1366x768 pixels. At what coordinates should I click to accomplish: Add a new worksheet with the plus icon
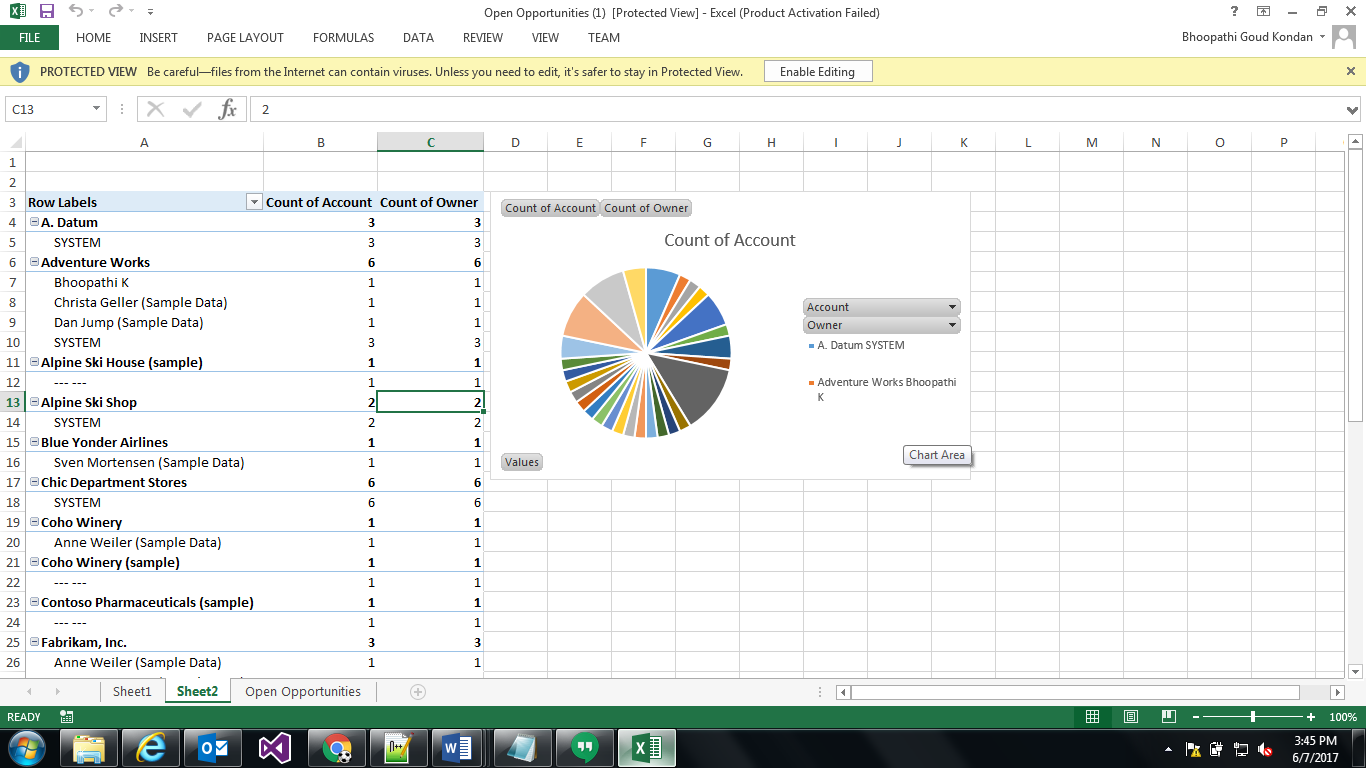pos(417,691)
